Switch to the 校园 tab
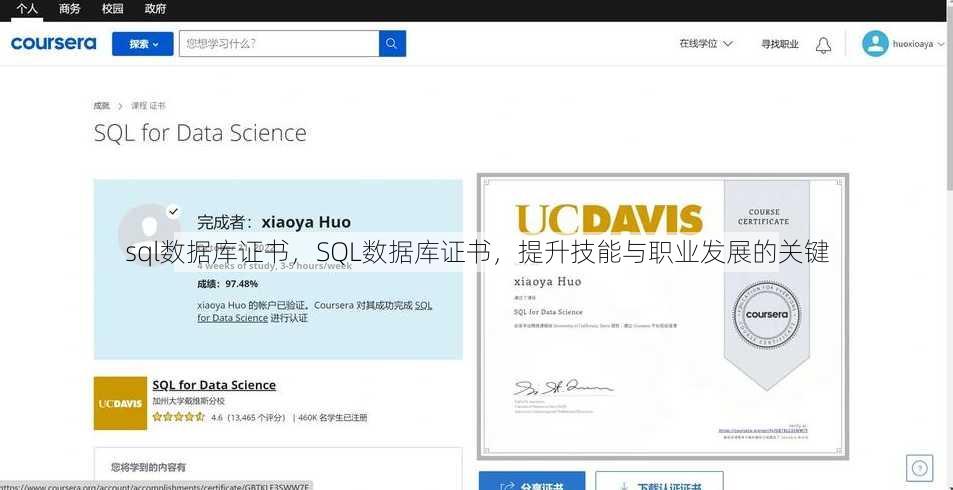The image size is (953, 490). pos(112,9)
